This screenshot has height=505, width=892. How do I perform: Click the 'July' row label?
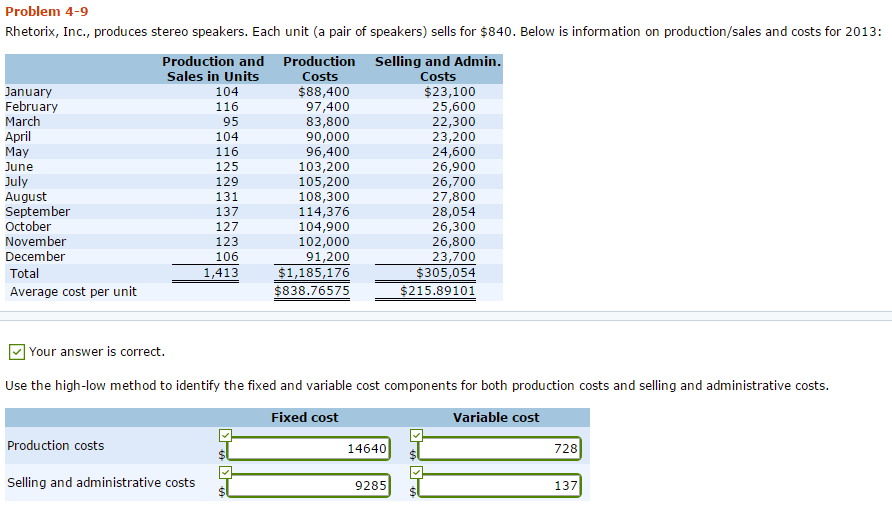[16, 181]
